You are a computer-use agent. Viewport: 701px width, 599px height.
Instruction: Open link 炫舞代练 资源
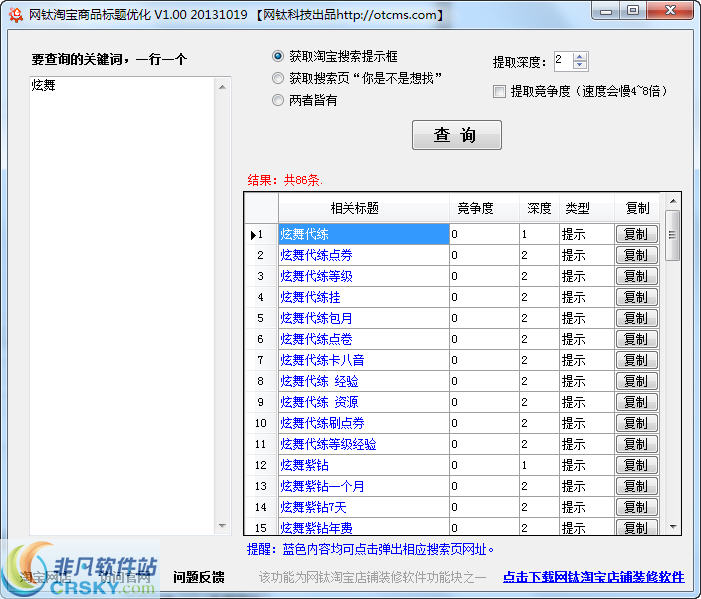click(x=319, y=402)
